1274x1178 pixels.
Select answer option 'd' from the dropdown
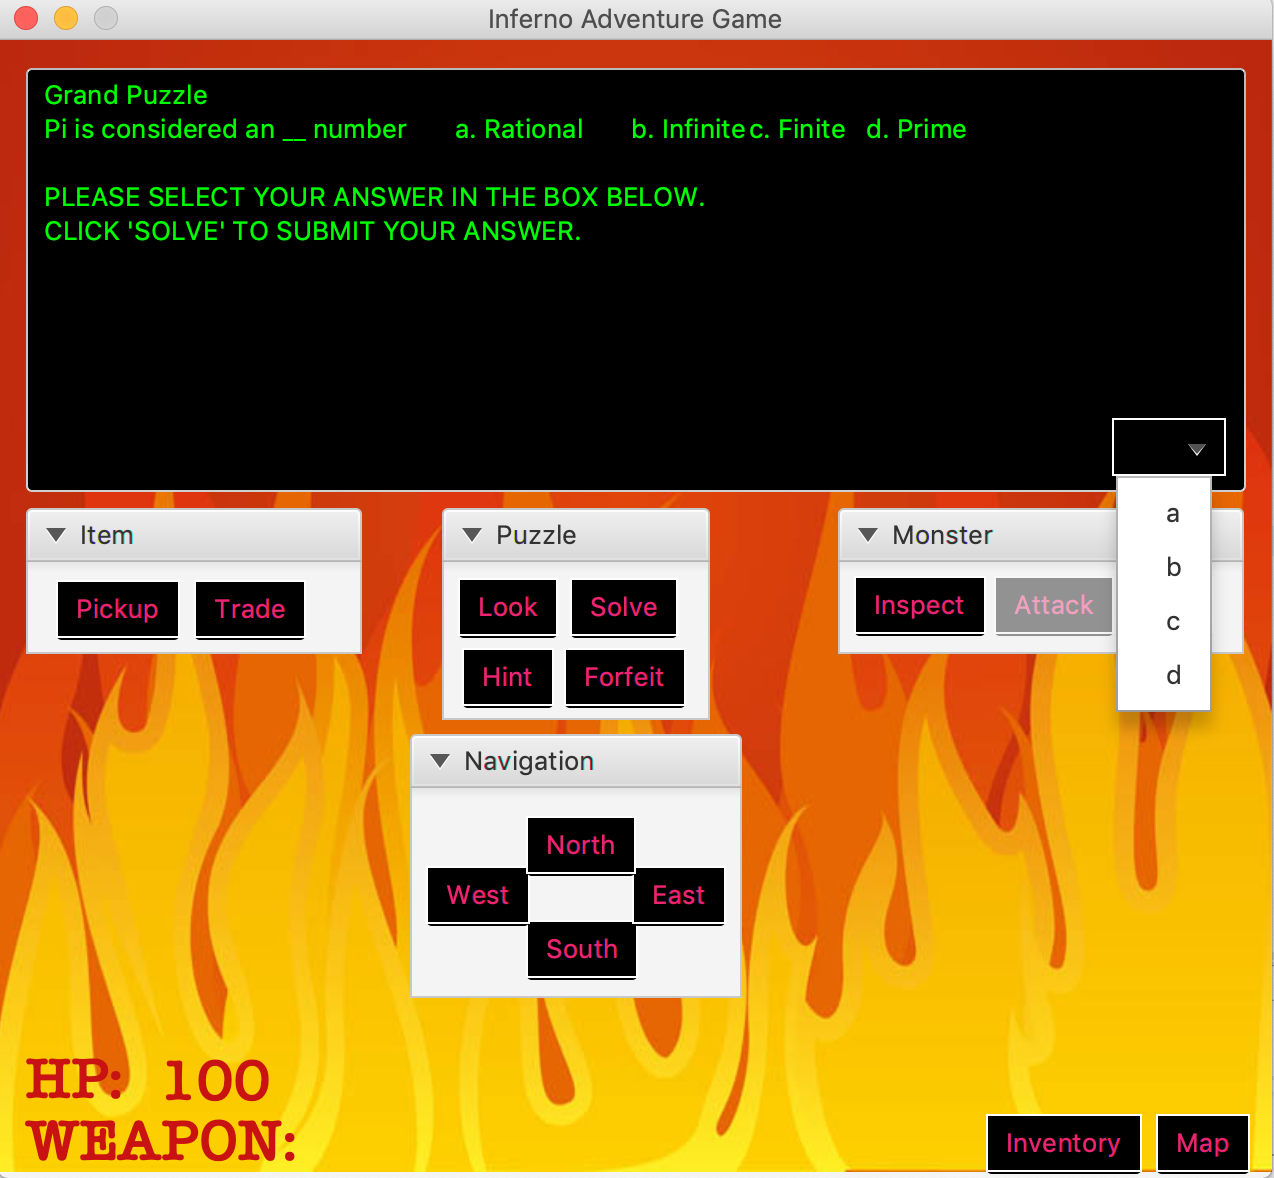point(1172,676)
